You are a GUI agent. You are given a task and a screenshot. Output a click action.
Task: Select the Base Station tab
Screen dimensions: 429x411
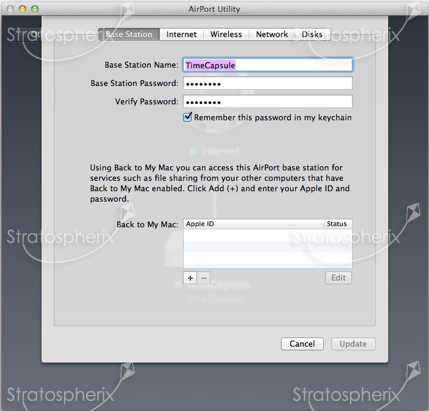tap(129, 34)
